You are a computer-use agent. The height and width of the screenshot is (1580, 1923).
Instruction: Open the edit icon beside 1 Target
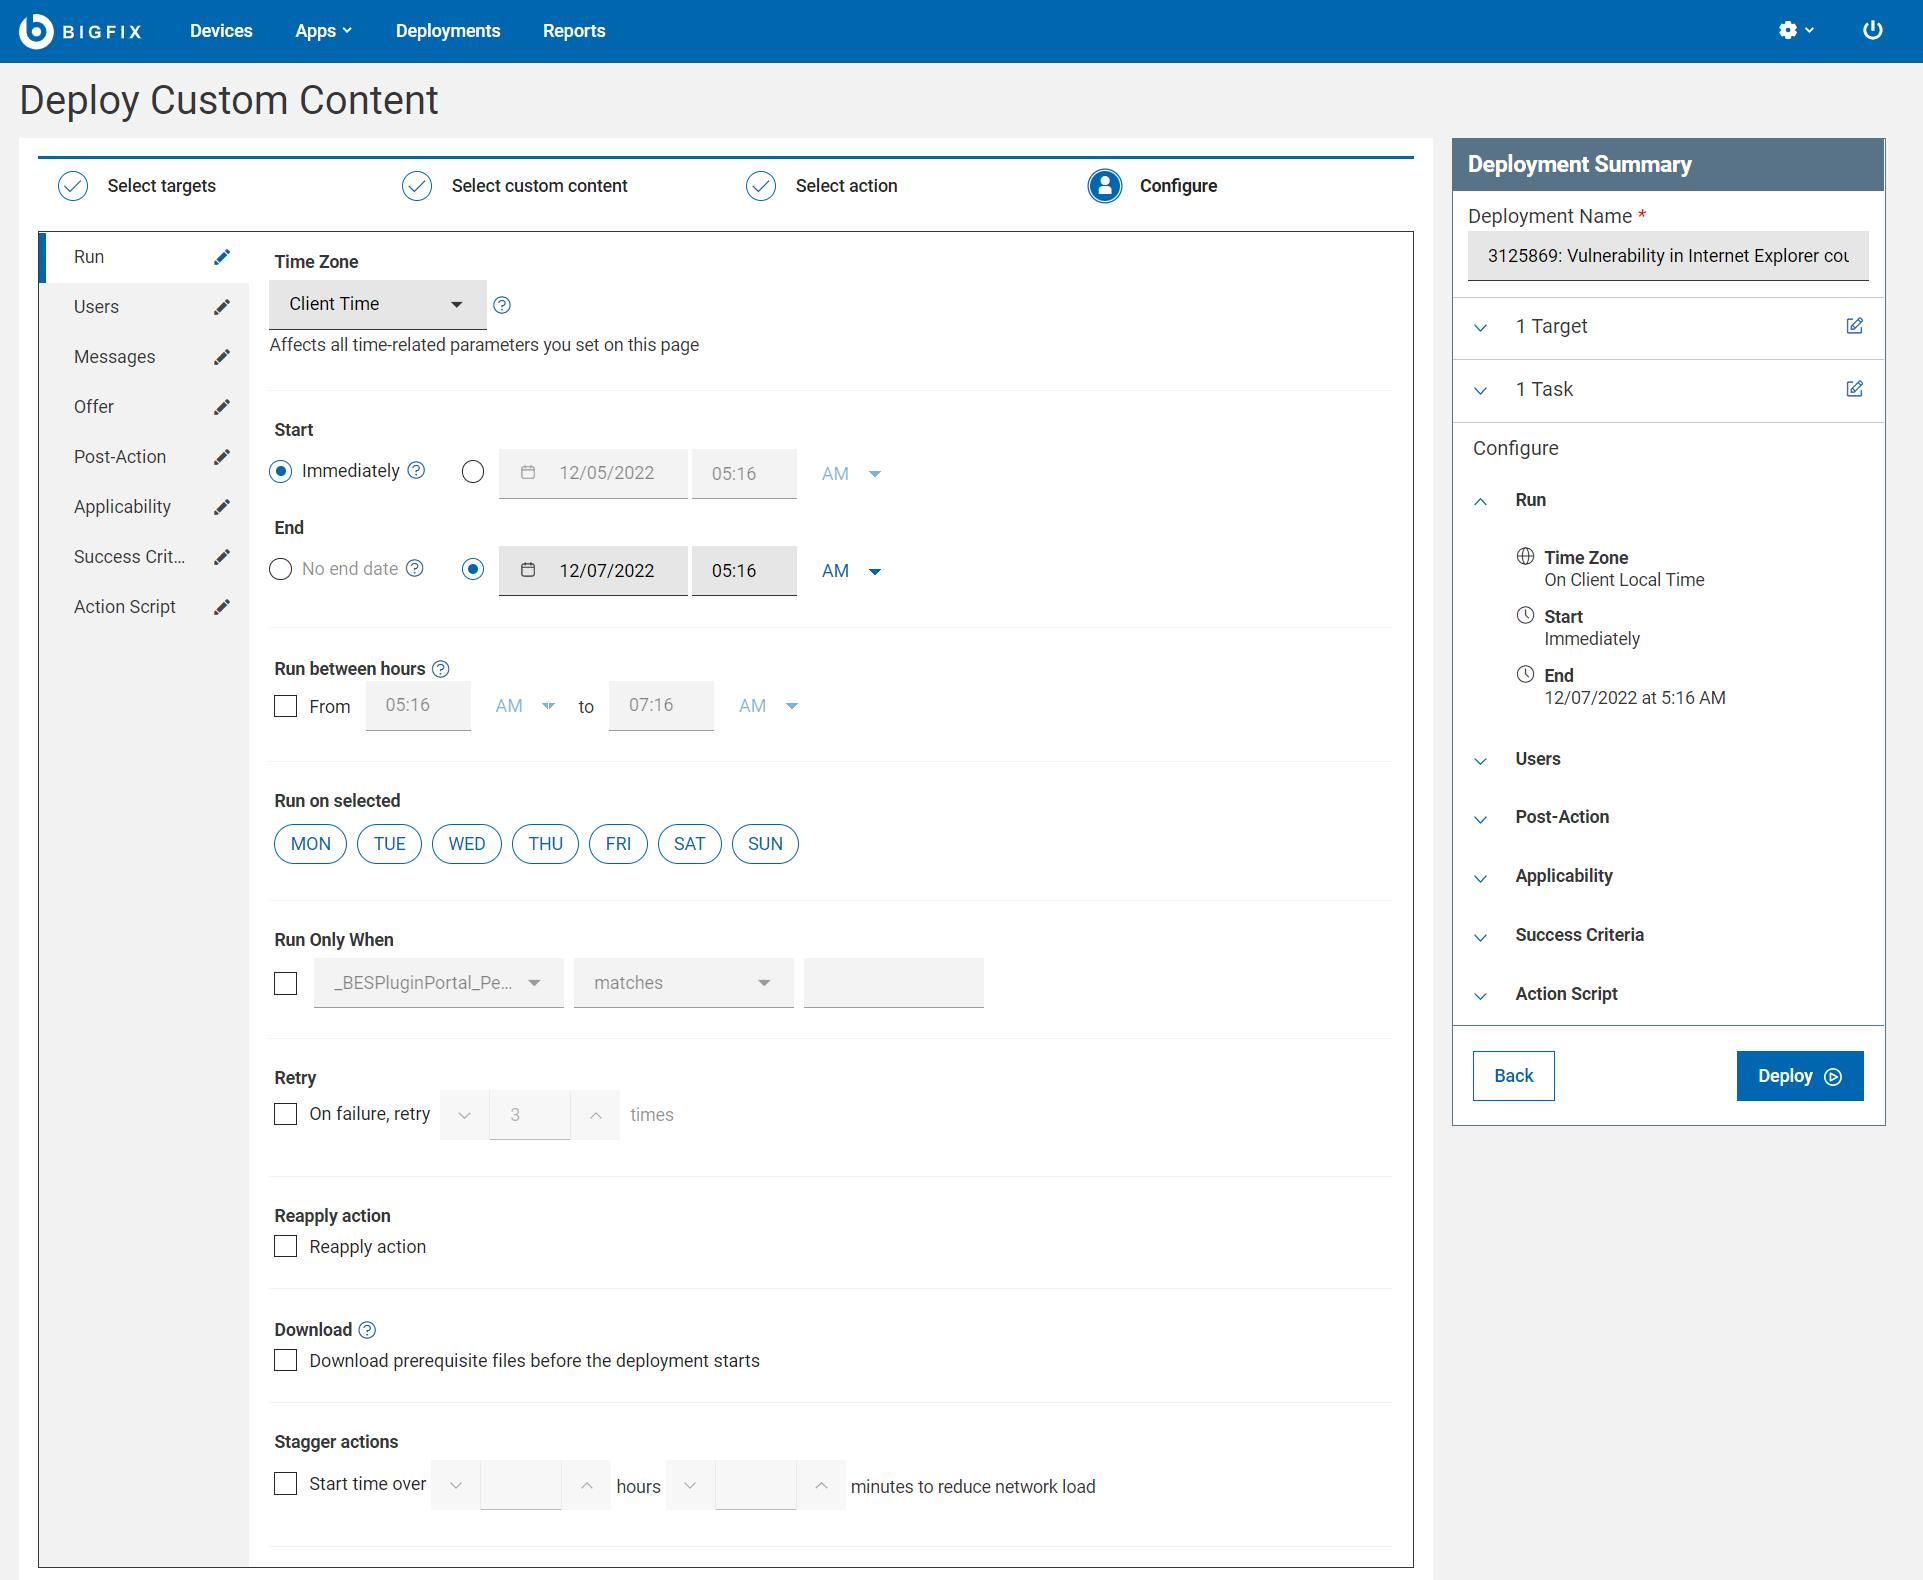[x=1855, y=325]
